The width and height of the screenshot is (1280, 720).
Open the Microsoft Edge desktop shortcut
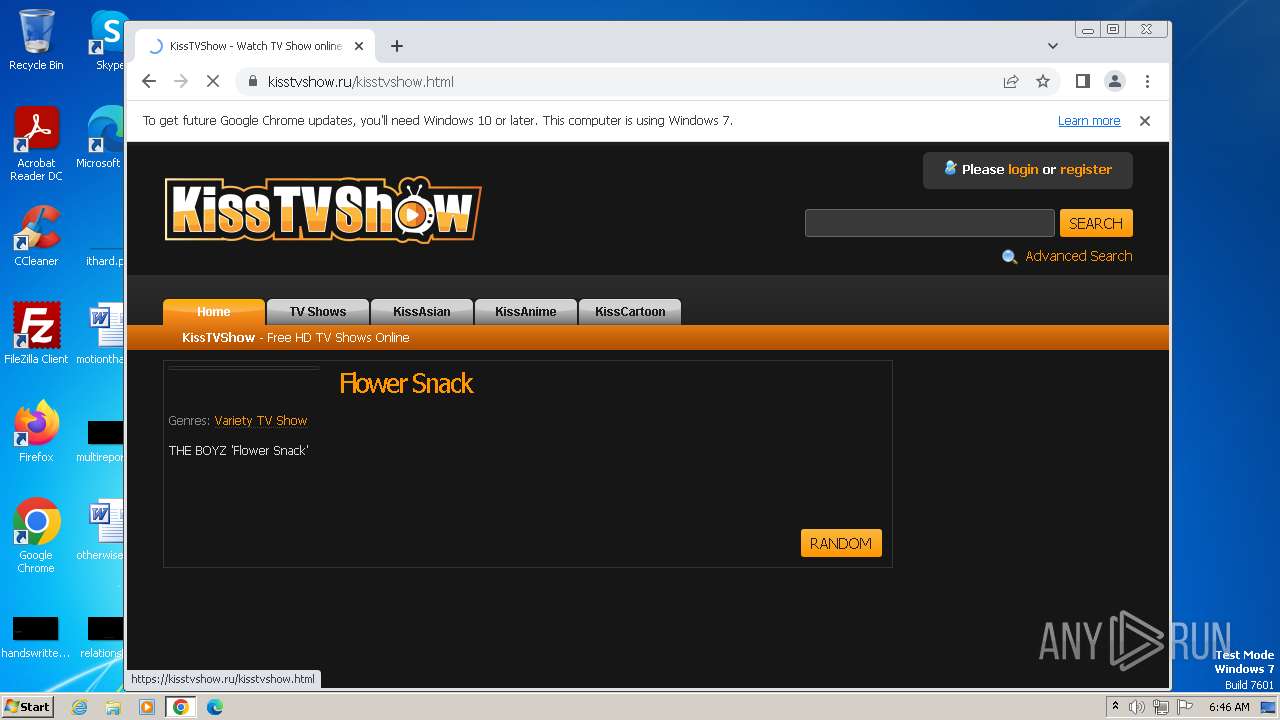tap(100, 138)
